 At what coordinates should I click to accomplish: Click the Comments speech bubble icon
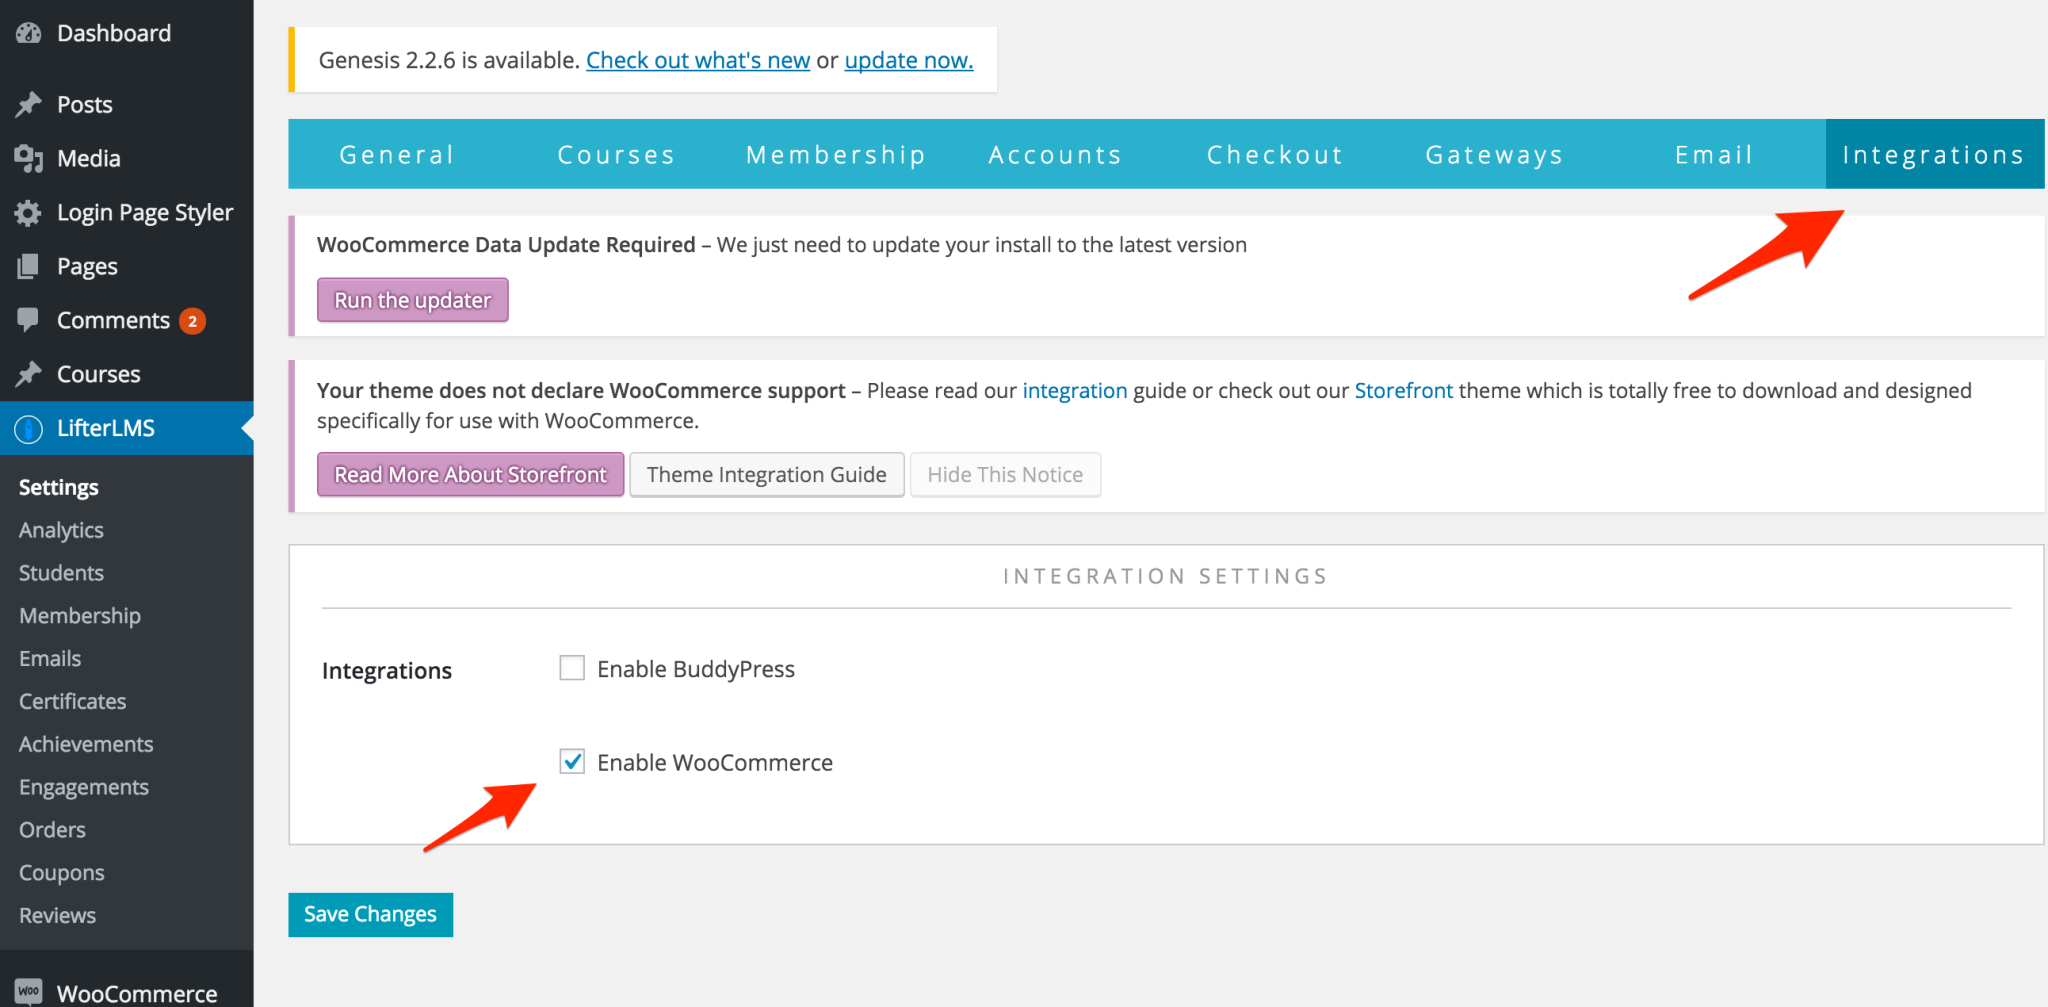click(29, 320)
